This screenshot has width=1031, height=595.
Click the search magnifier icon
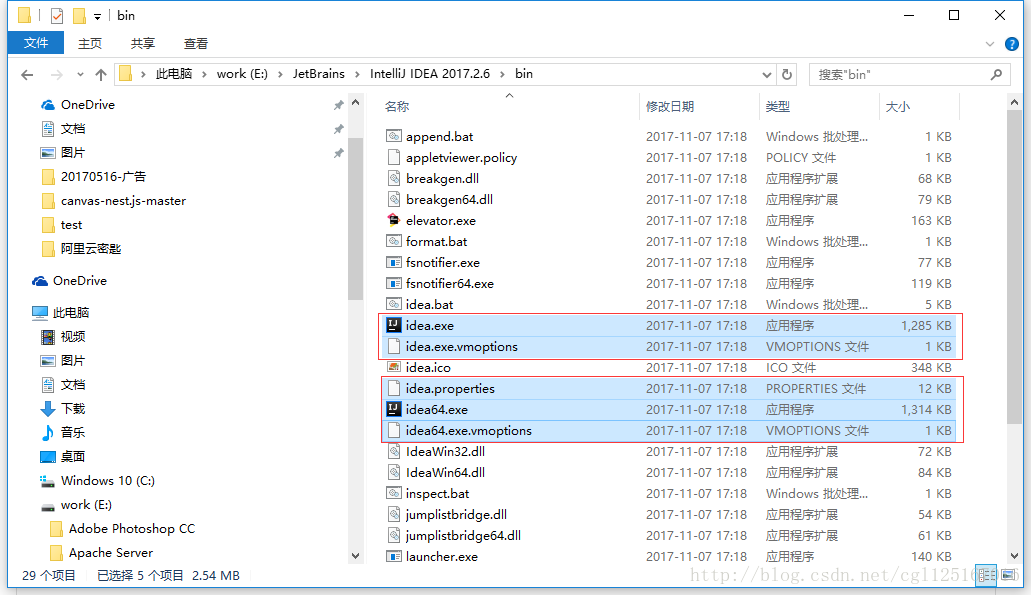[x=997, y=74]
